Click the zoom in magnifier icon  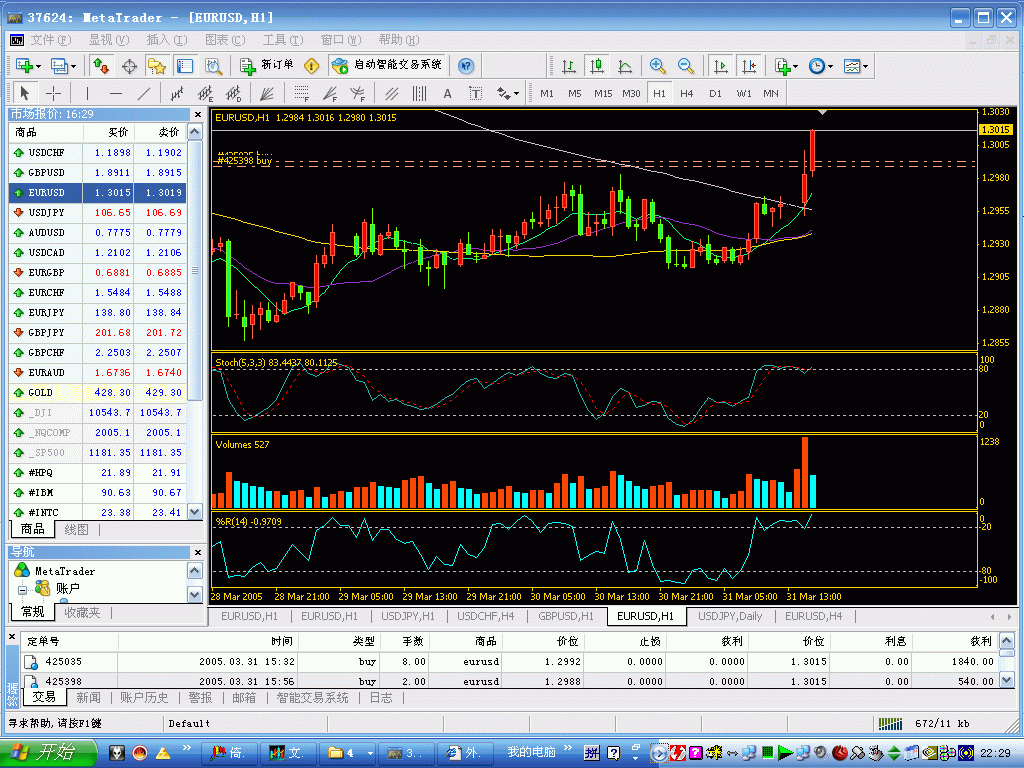[657, 66]
